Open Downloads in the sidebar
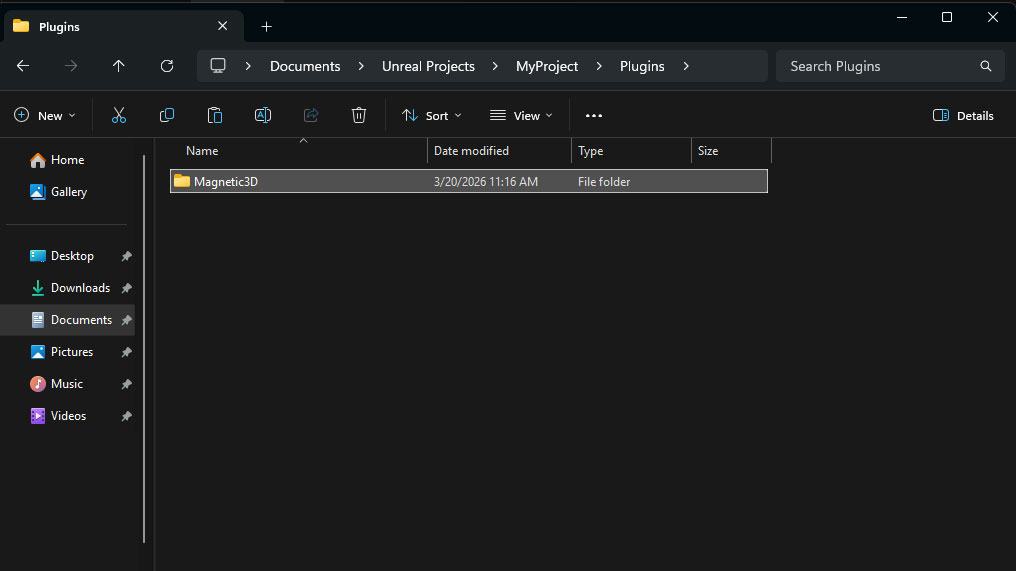The height and width of the screenshot is (571, 1016). 80,288
